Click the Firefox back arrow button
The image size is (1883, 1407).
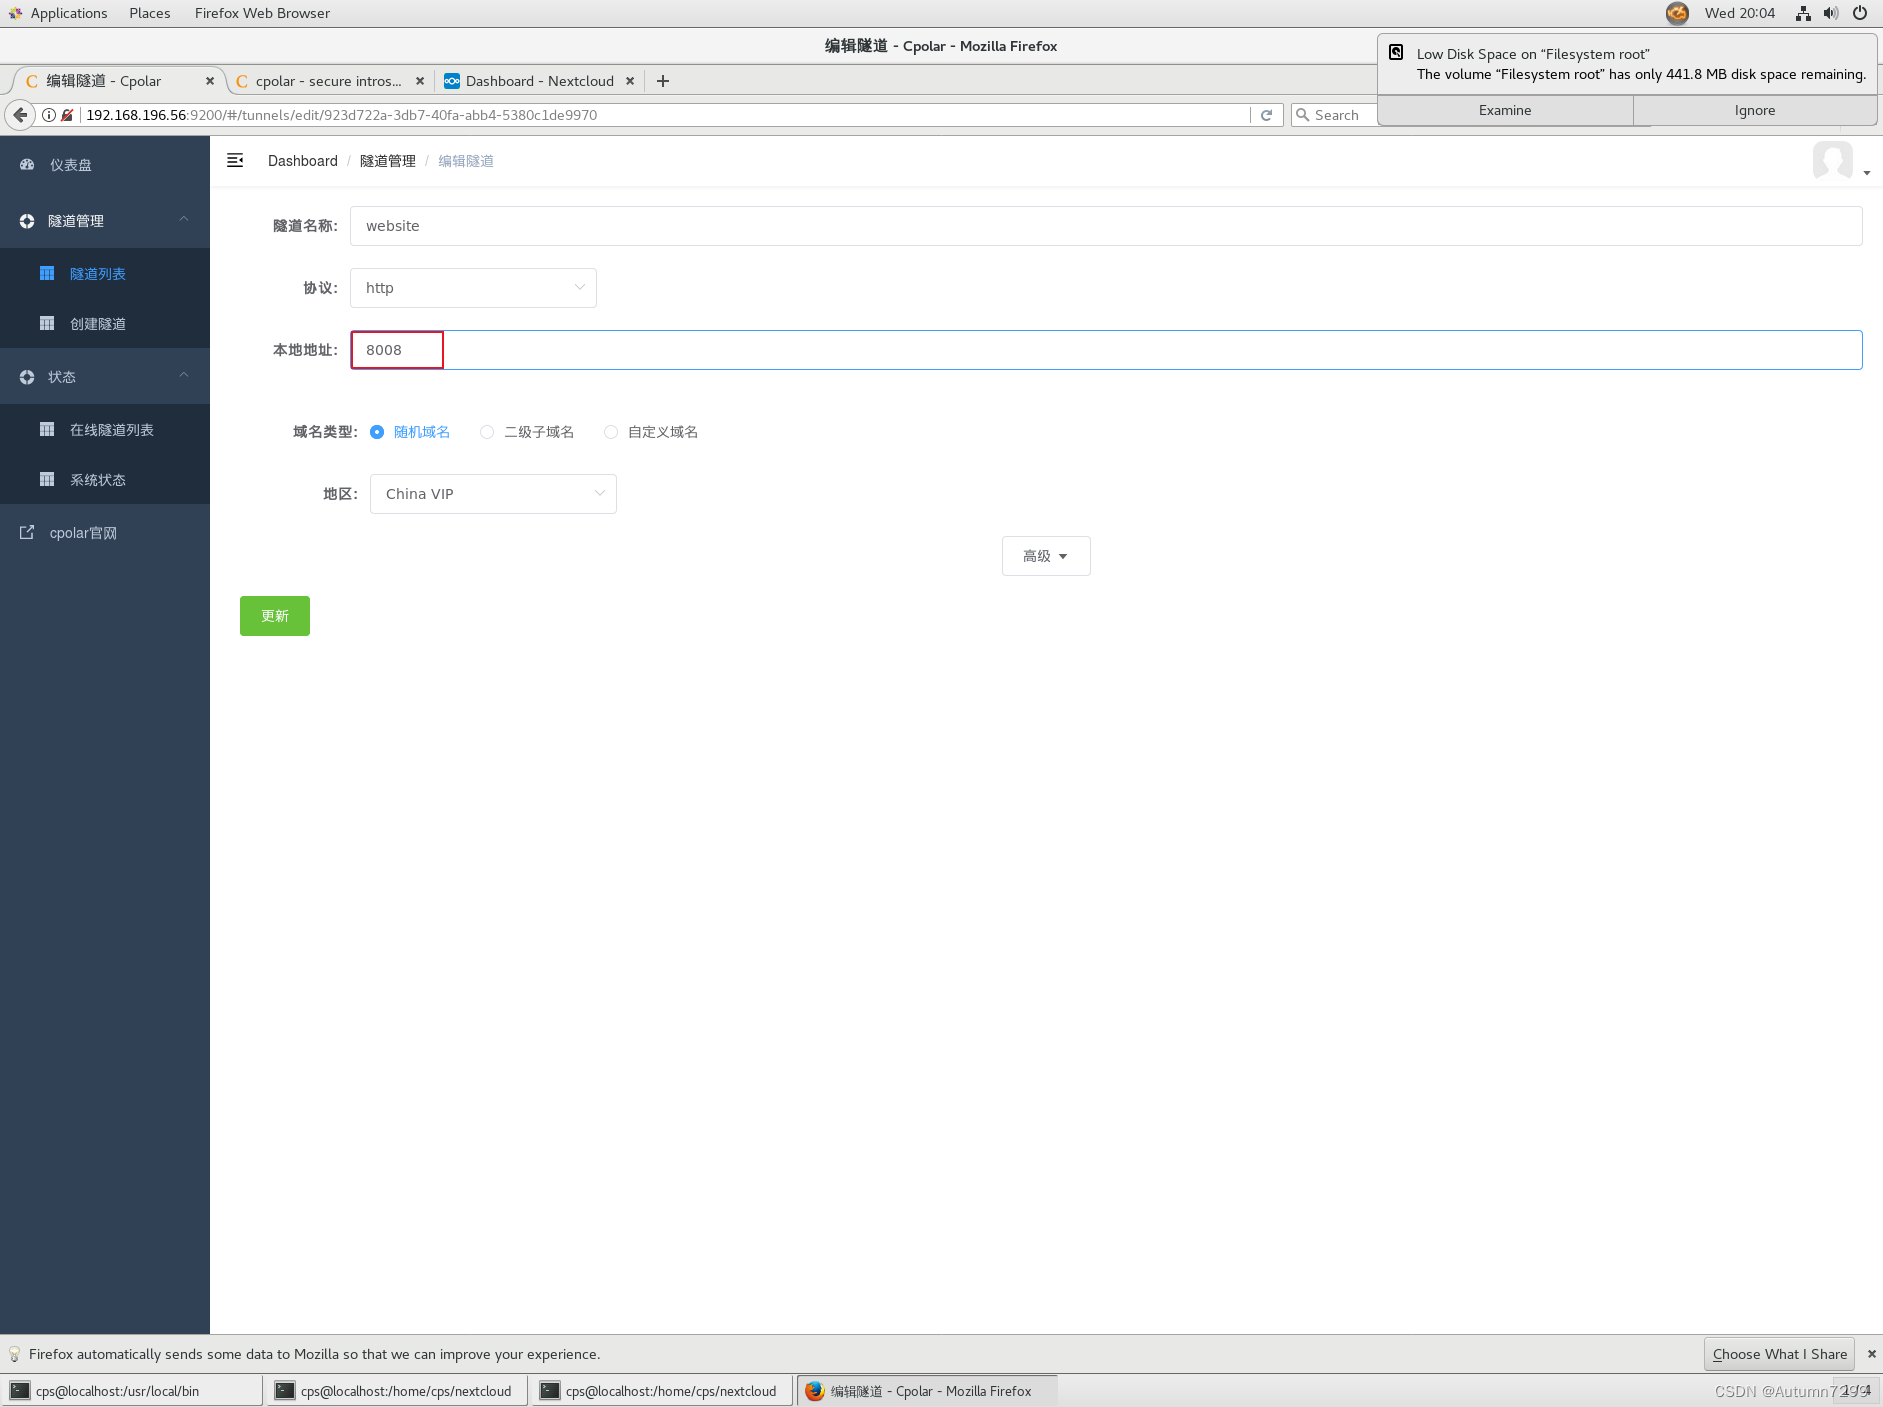point(20,115)
